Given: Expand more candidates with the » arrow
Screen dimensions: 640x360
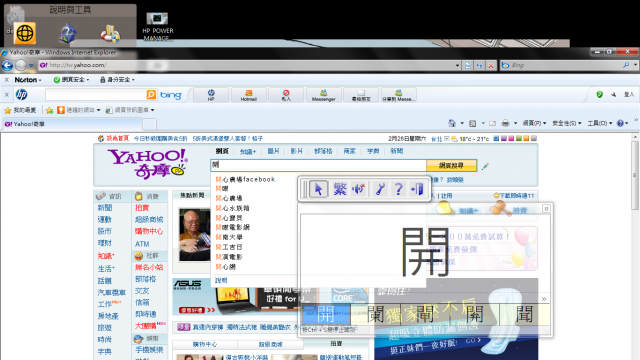Looking at the screenshot, I should click(544, 299).
